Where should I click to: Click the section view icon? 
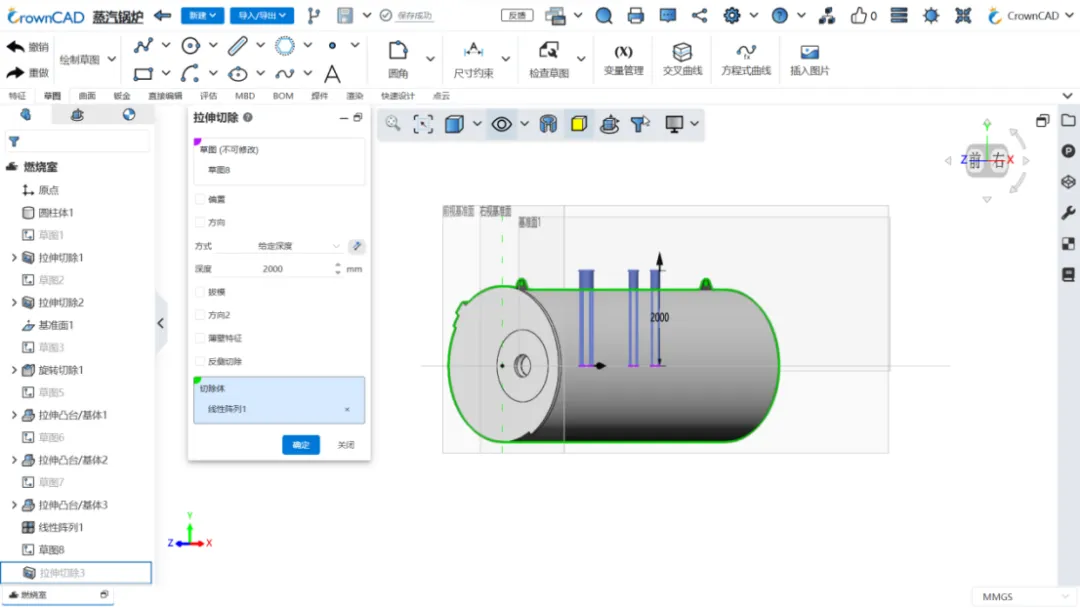[x=548, y=124]
